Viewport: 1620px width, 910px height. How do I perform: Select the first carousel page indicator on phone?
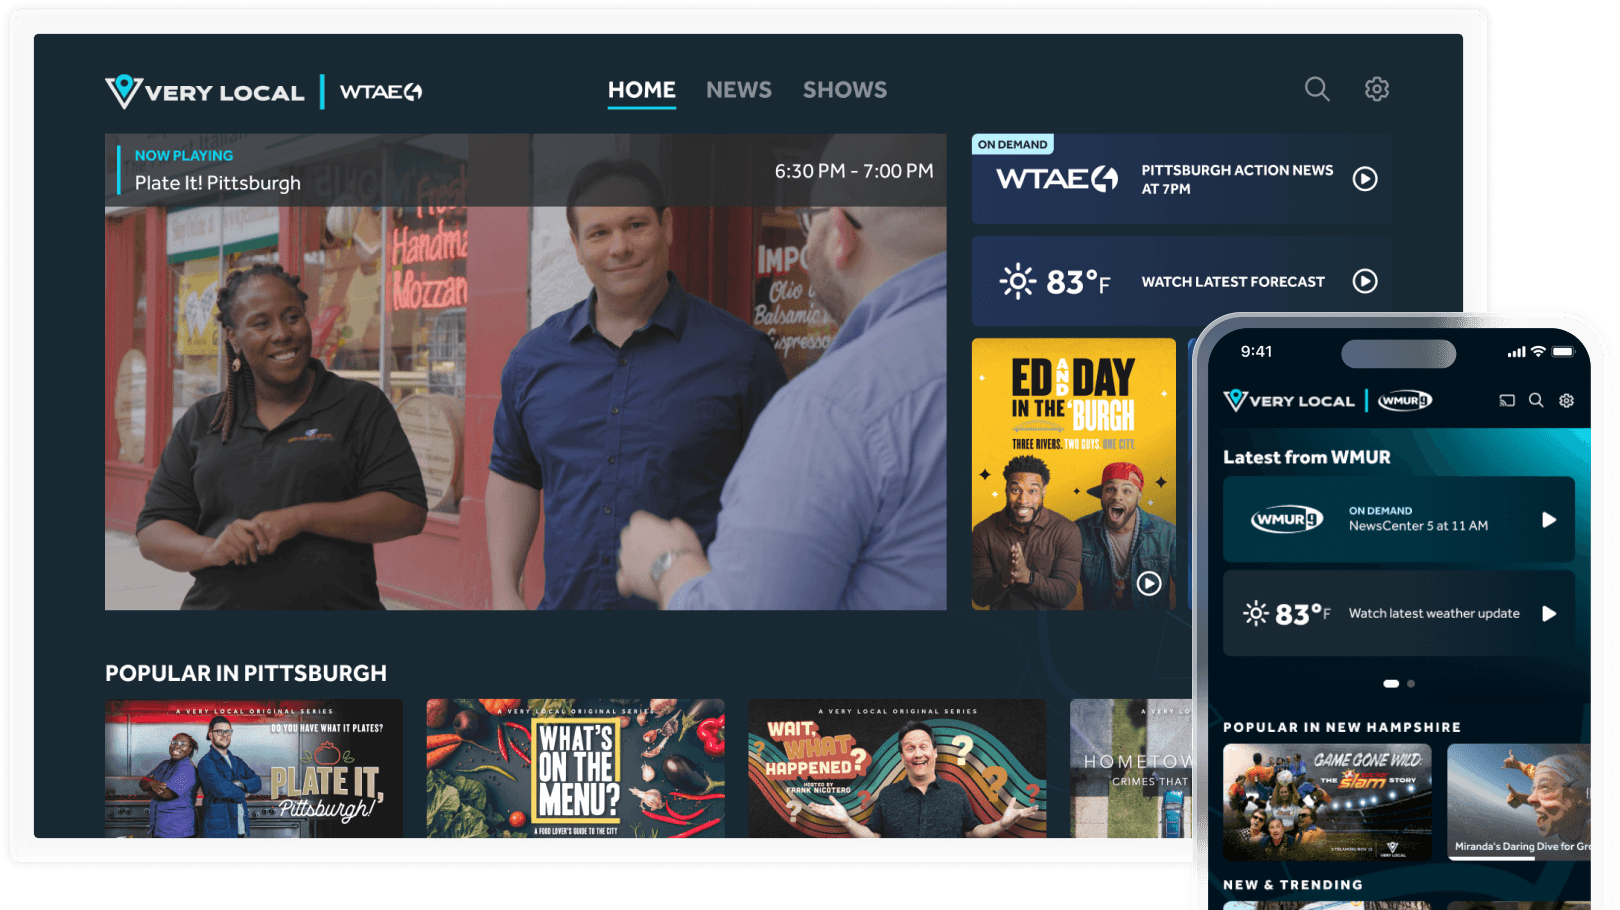[1391, 684]
